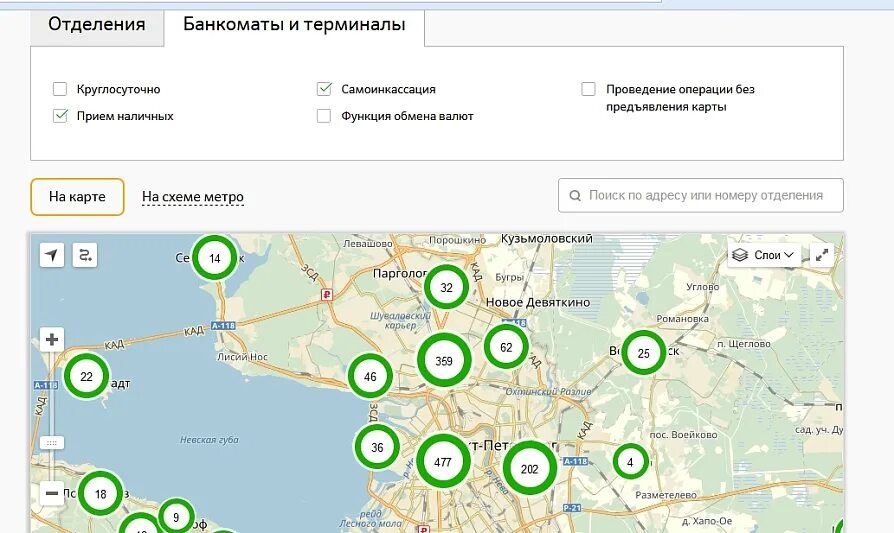Open the cluster marker with 14 ATMs
Screen dimensions: 894x533
click(214, 258)
